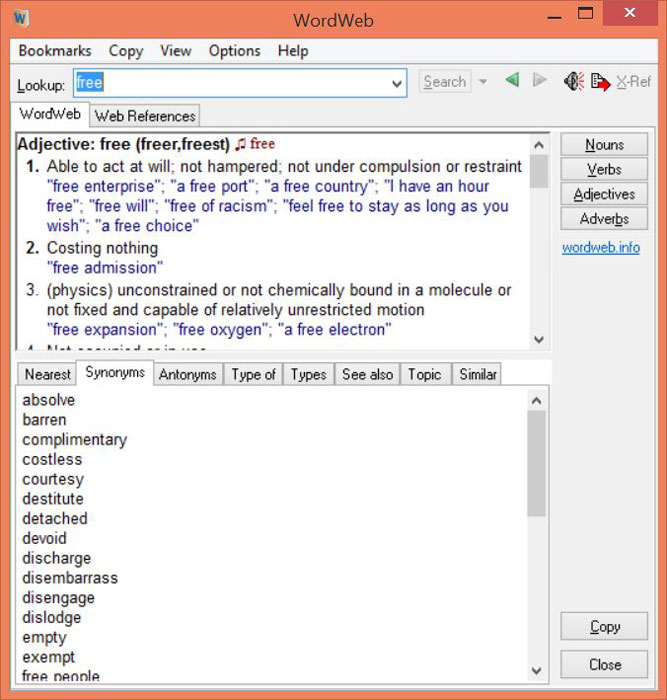The width and height of the screenshot is (667, 700).
Task: Select the Synonyms tab
Action: click(115, 372)
